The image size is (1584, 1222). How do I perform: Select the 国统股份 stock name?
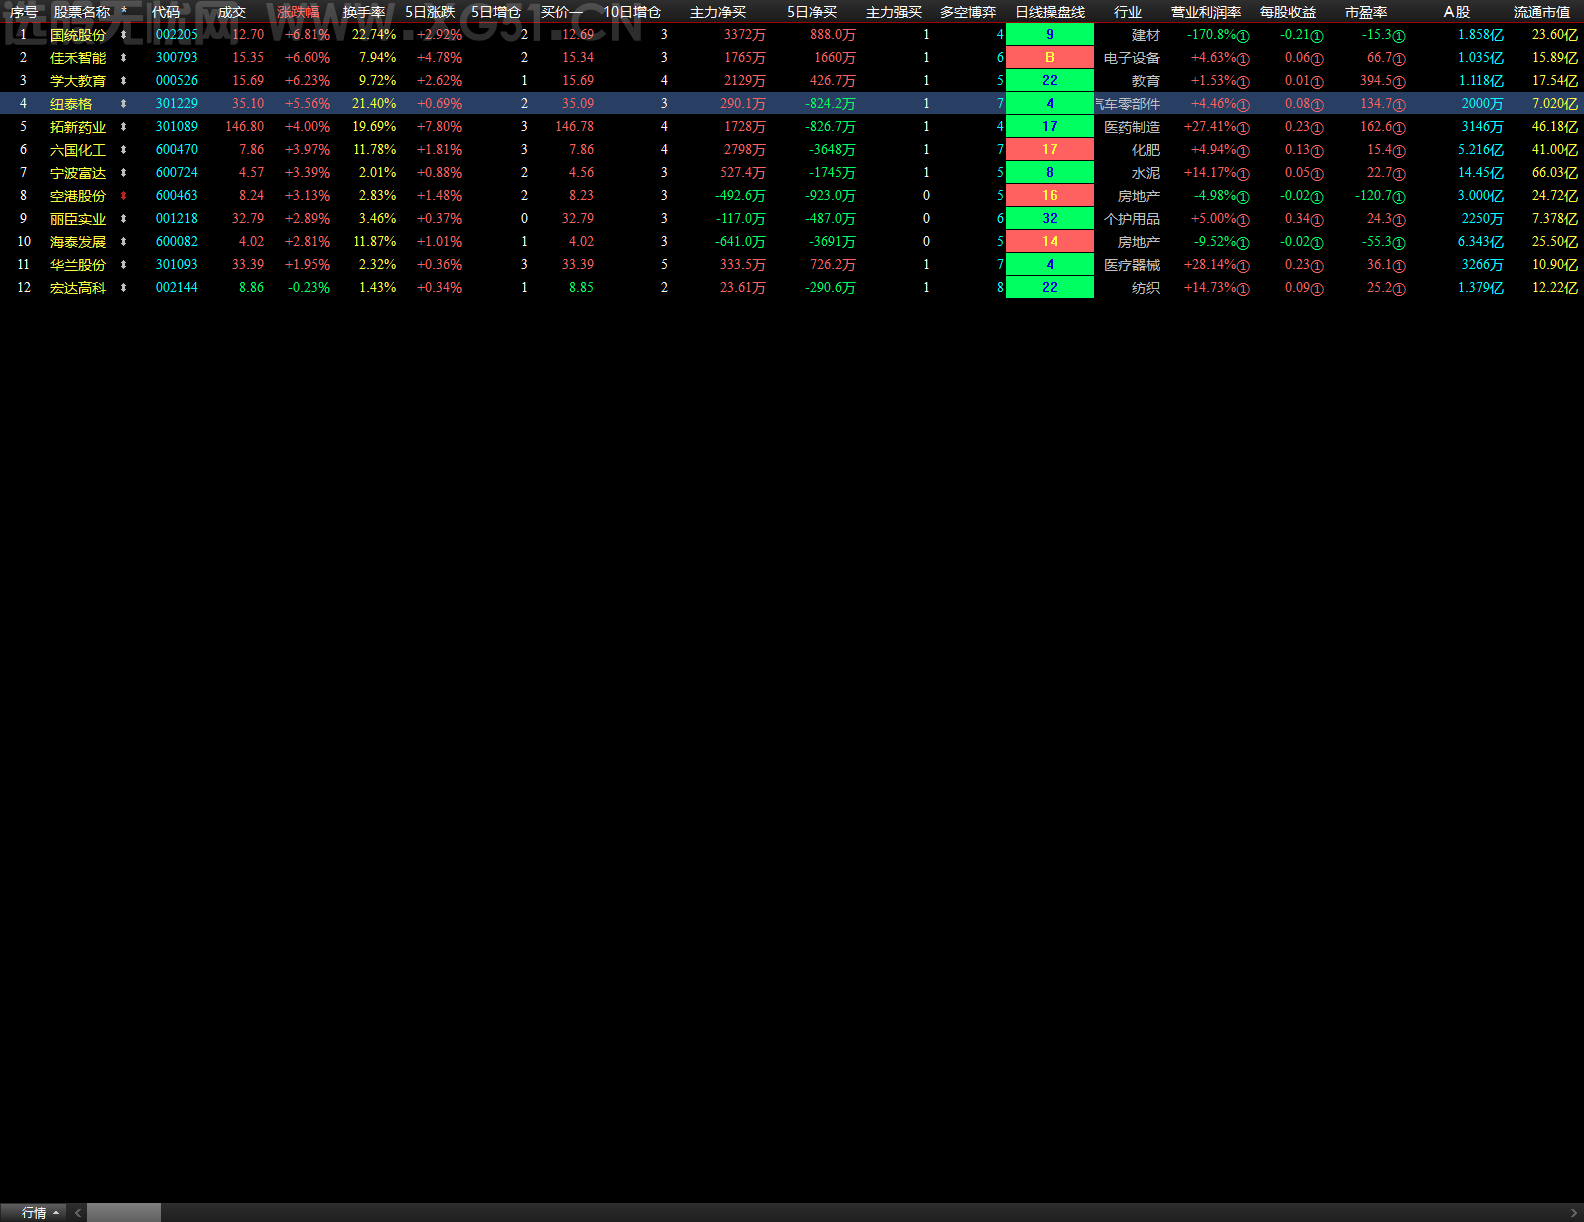click(x=78, y=35)
